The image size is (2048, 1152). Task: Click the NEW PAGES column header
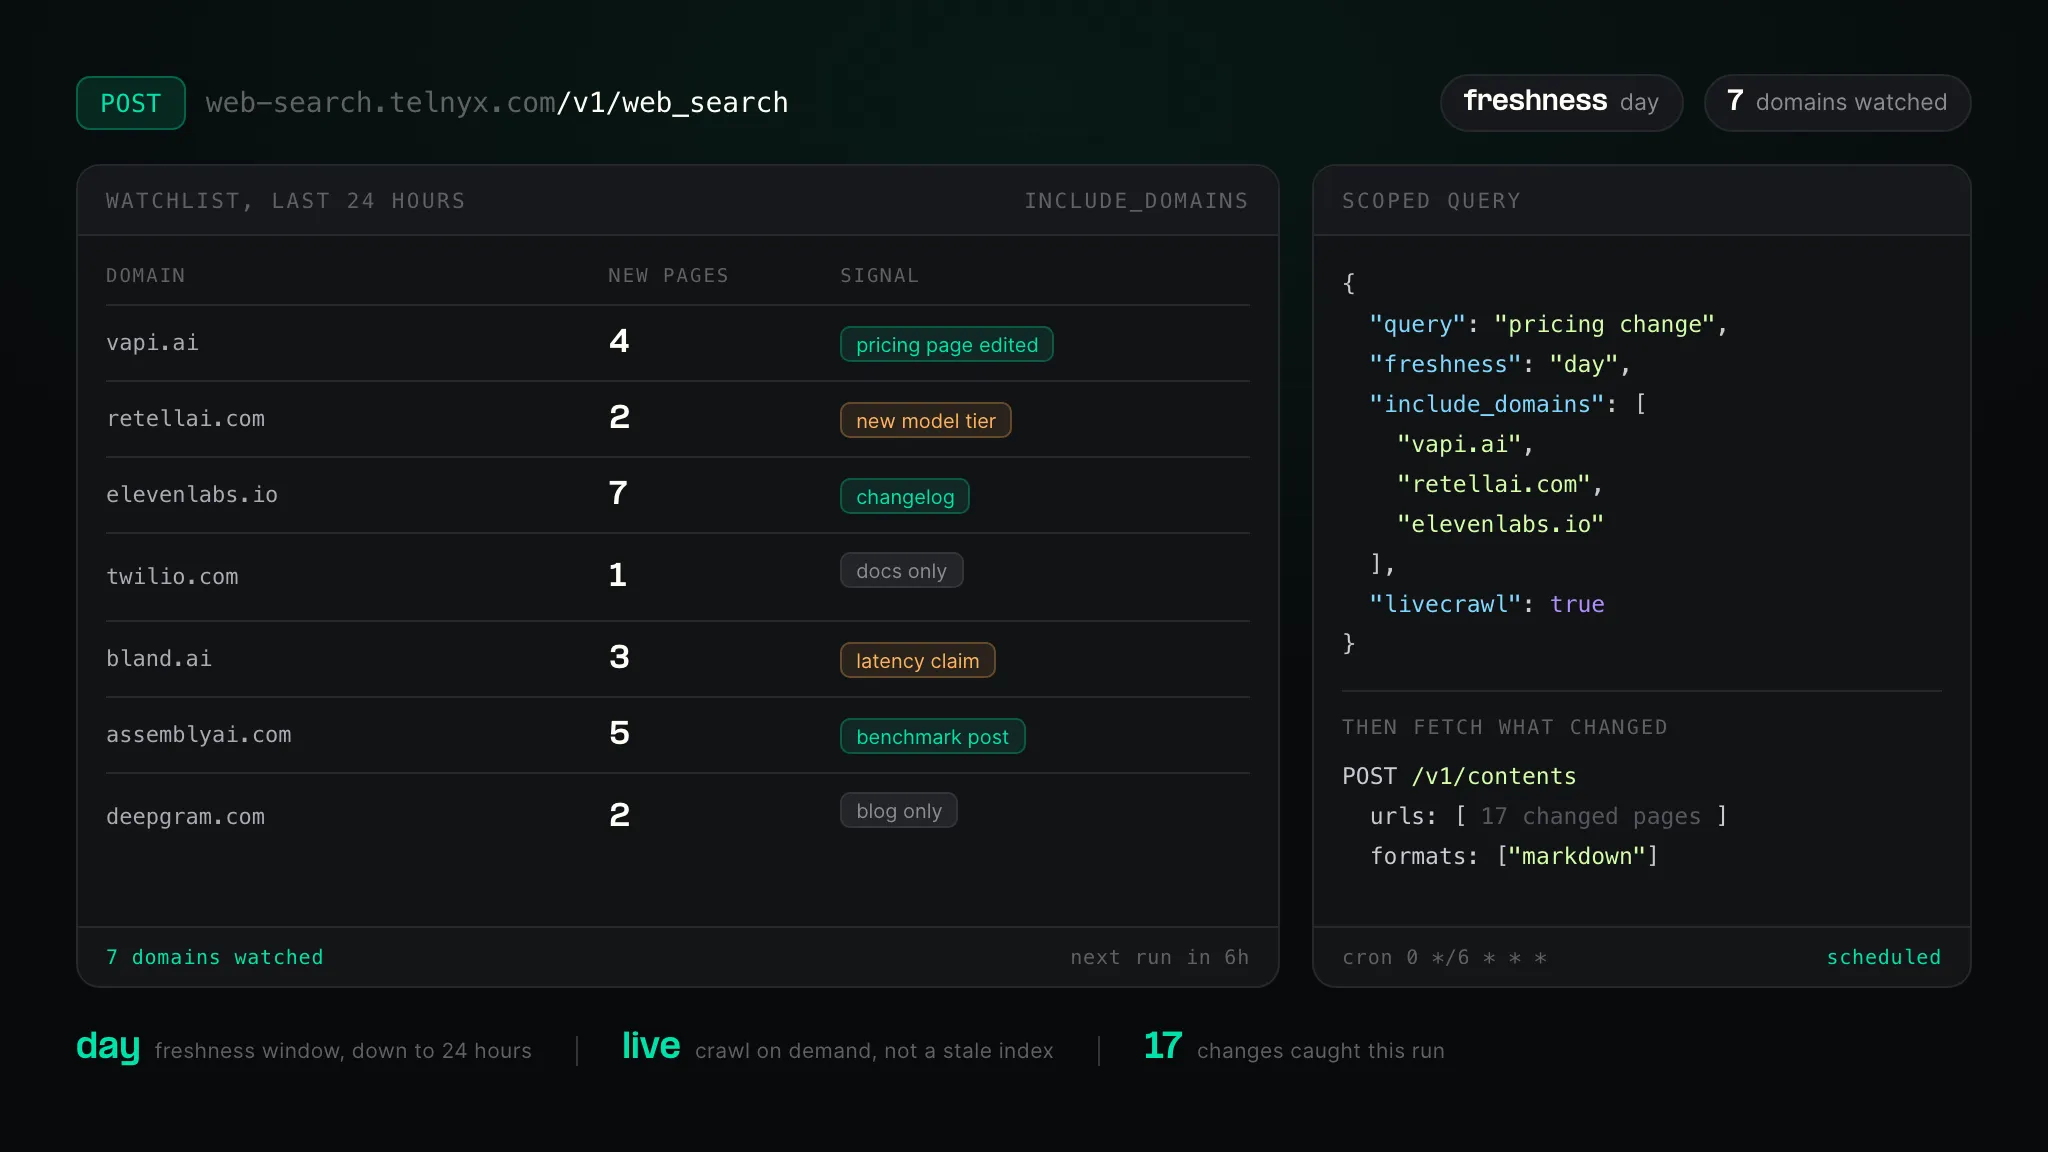(x=668, y=275)
